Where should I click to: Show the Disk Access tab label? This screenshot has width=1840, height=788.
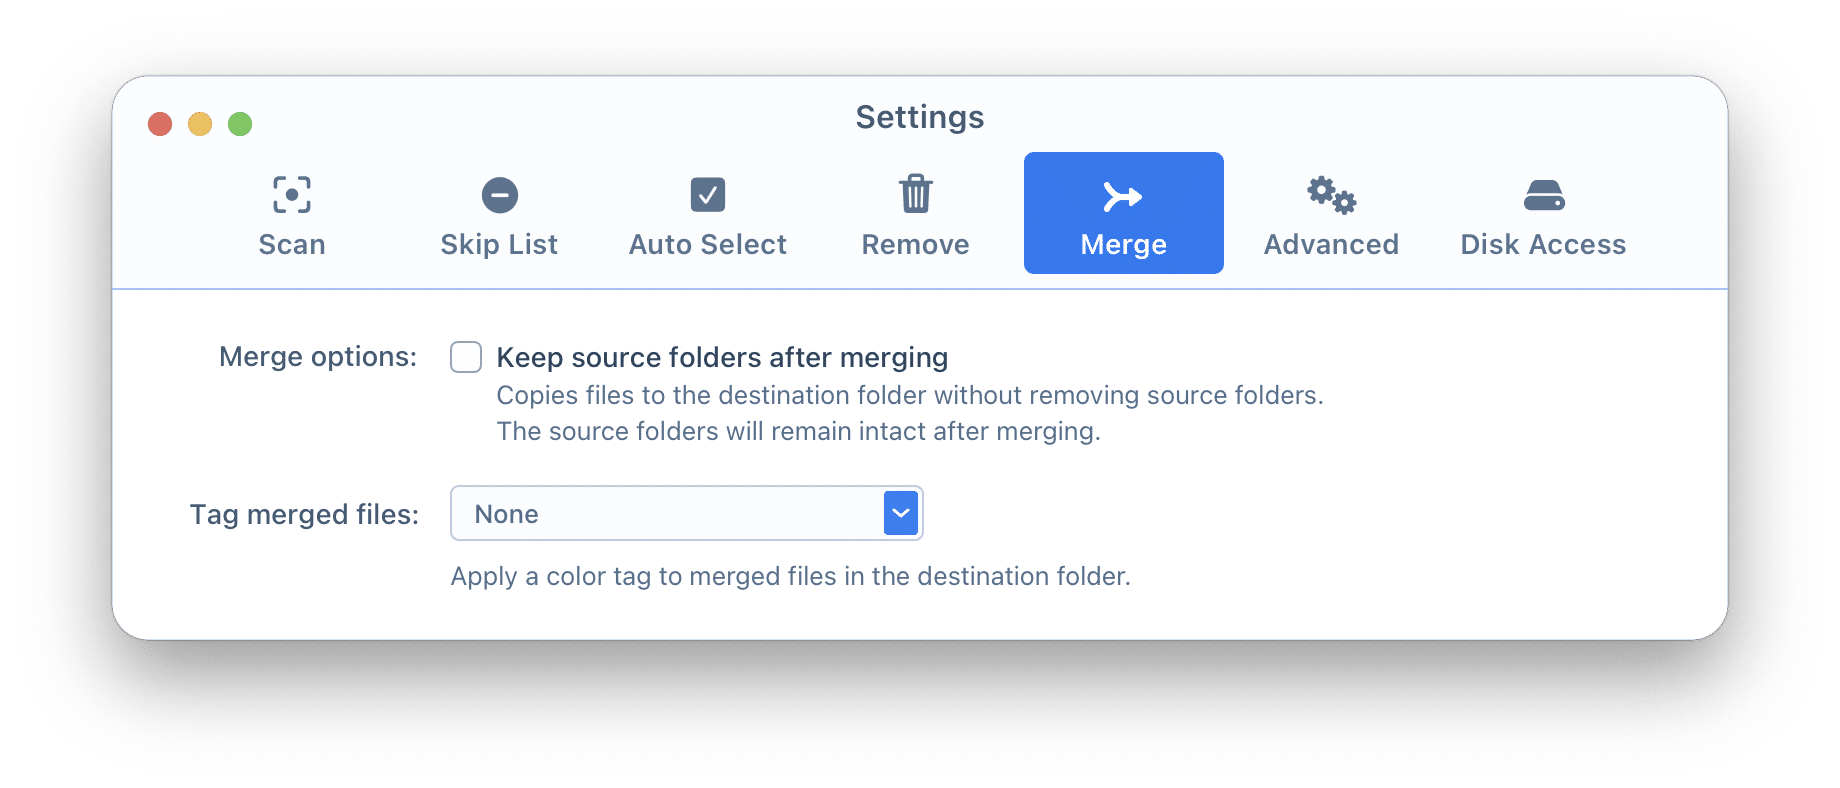[x=1543, y=245]
